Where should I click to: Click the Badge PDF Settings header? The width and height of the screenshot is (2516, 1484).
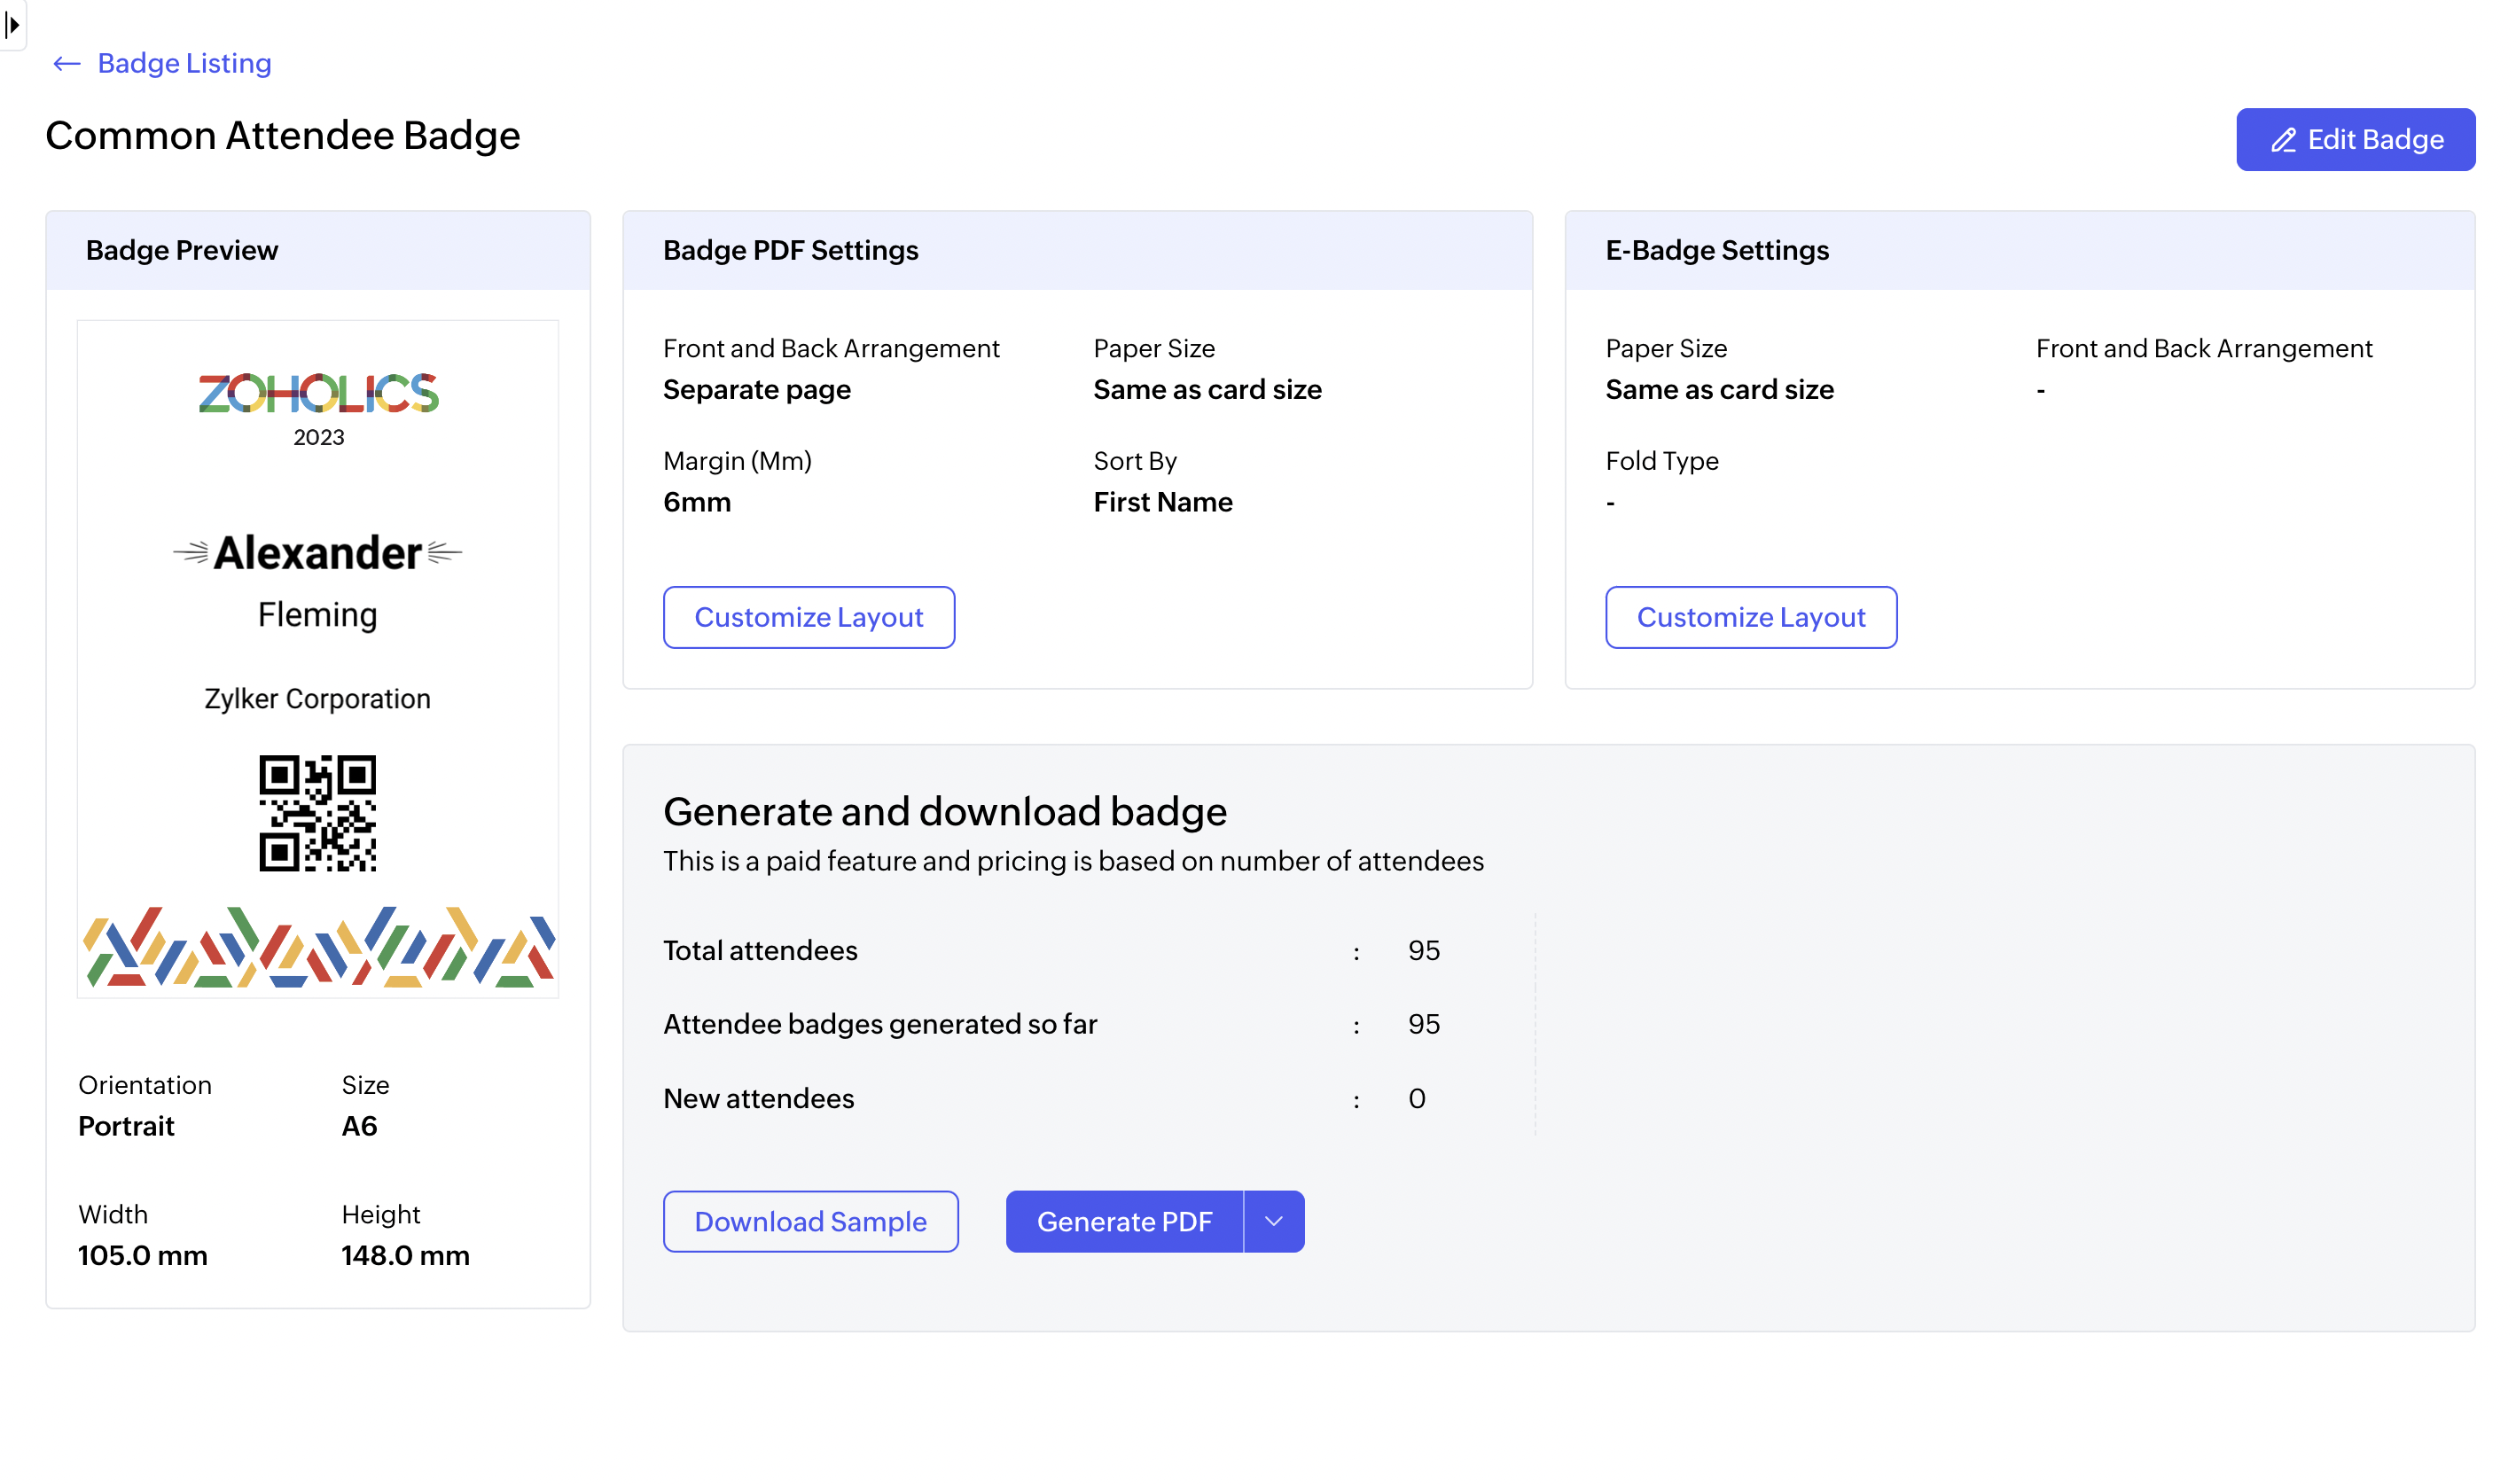(x=790, y=250)
